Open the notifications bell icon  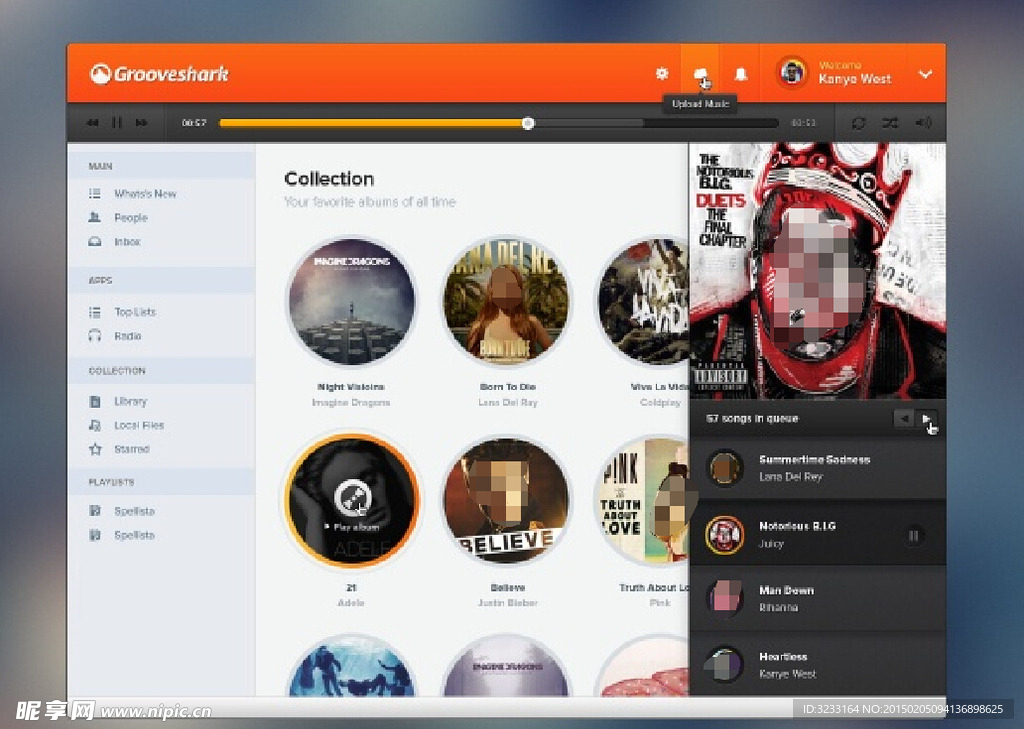click(x=741, y=74)
